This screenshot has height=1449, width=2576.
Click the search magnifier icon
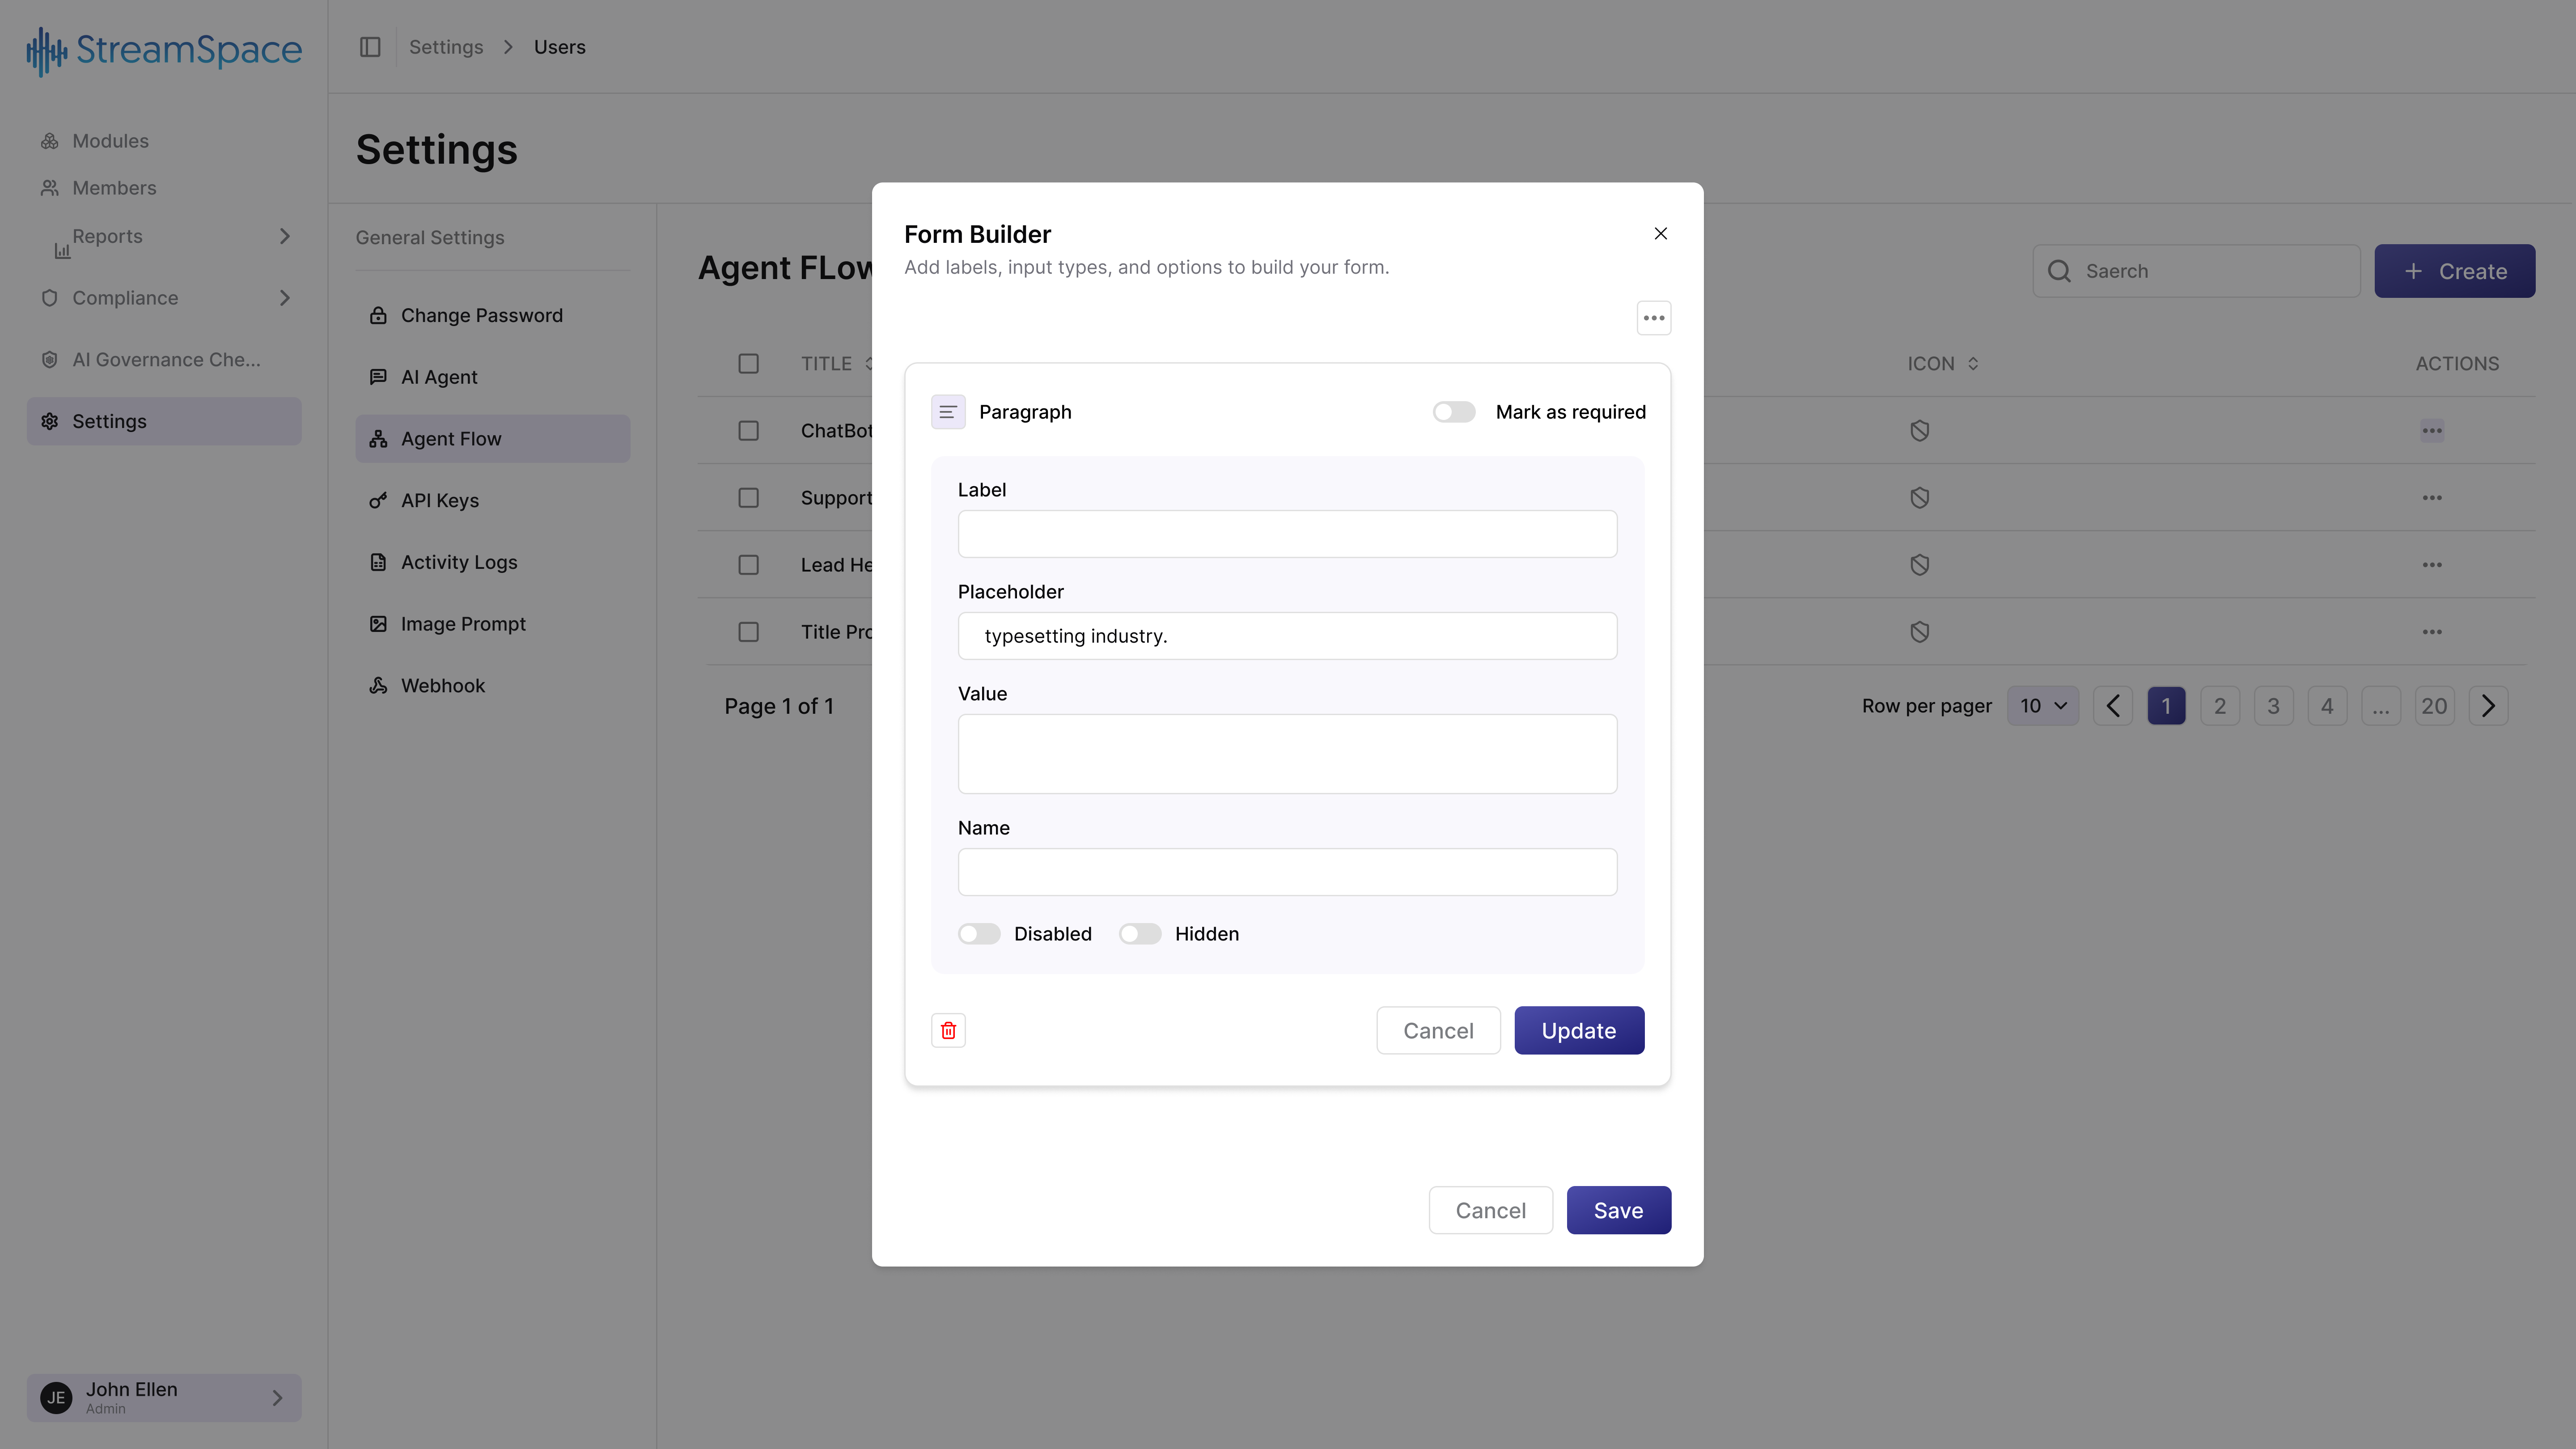(2059, 271)
